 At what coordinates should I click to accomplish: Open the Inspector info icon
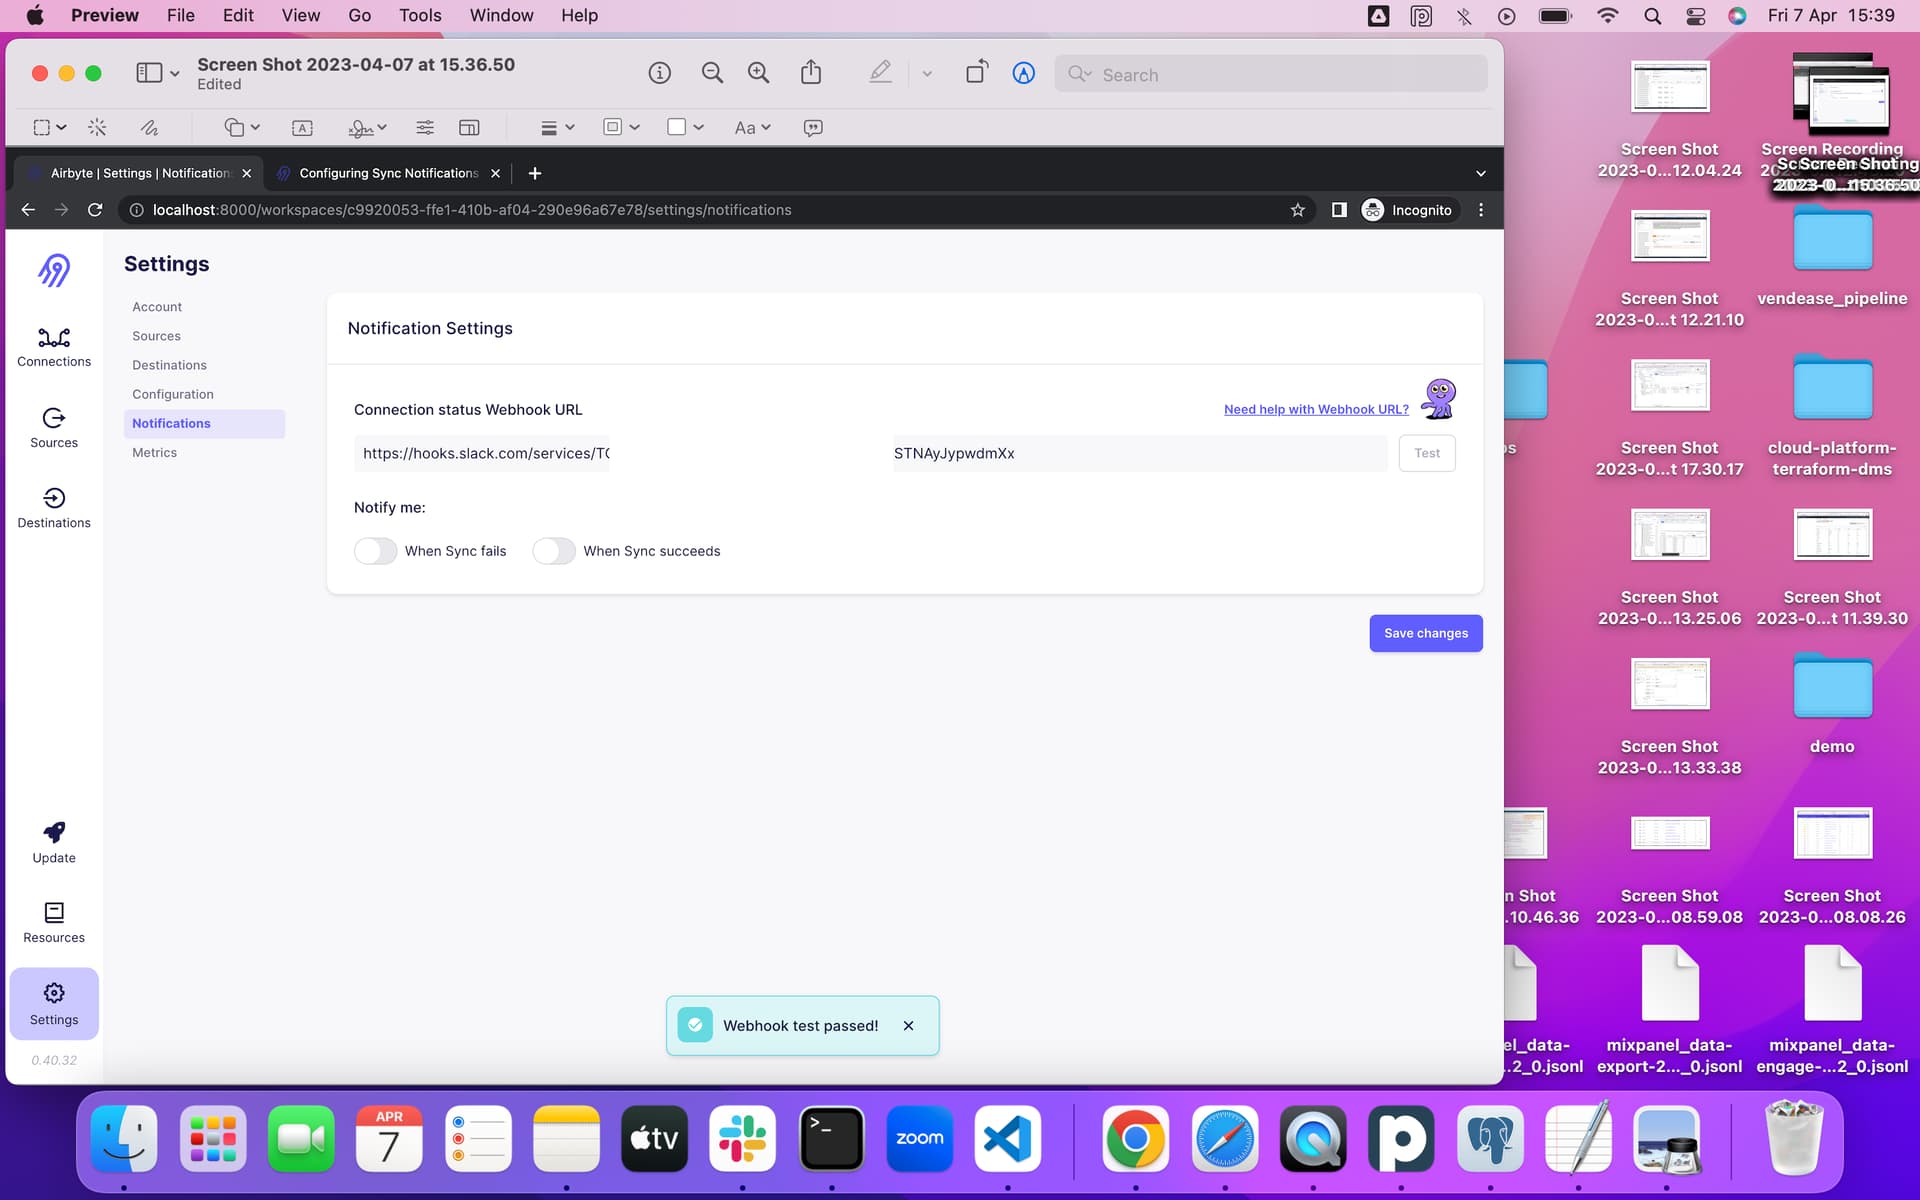[x=659, y=73]
